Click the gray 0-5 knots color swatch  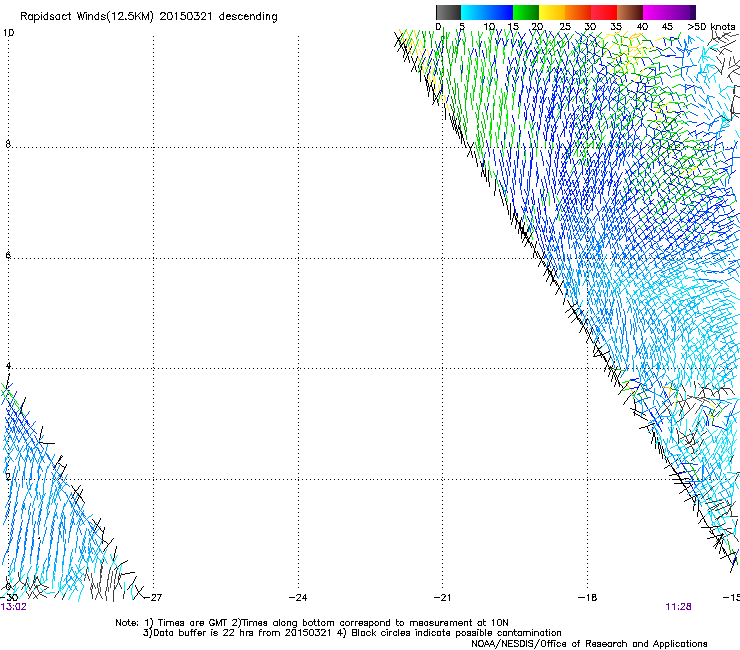pyautogui.click(x=448, y=12)
